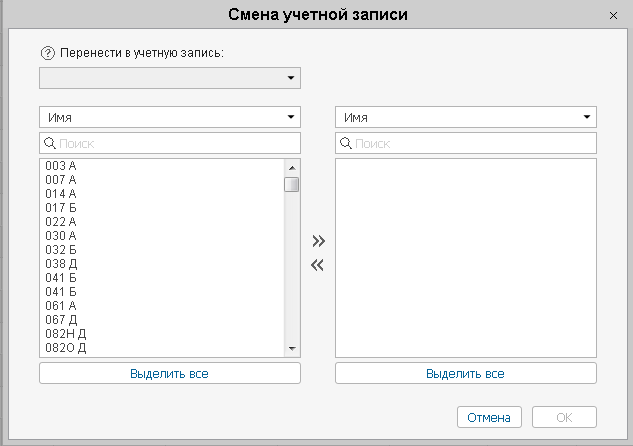This screenshot has height=446, width=633.
Task: Move items back left with double arrow
Action: (x=318, y=265)
